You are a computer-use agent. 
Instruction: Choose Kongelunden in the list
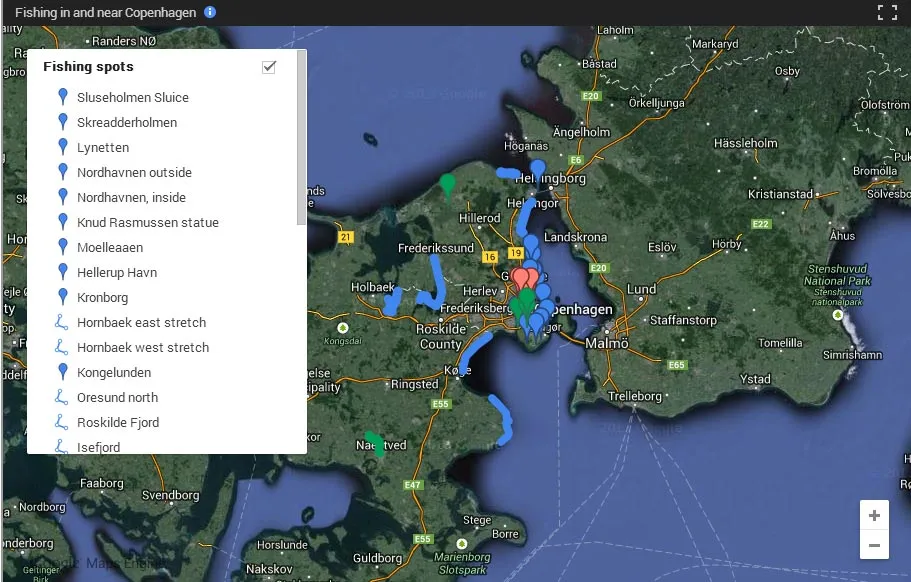tap(114, 372)
